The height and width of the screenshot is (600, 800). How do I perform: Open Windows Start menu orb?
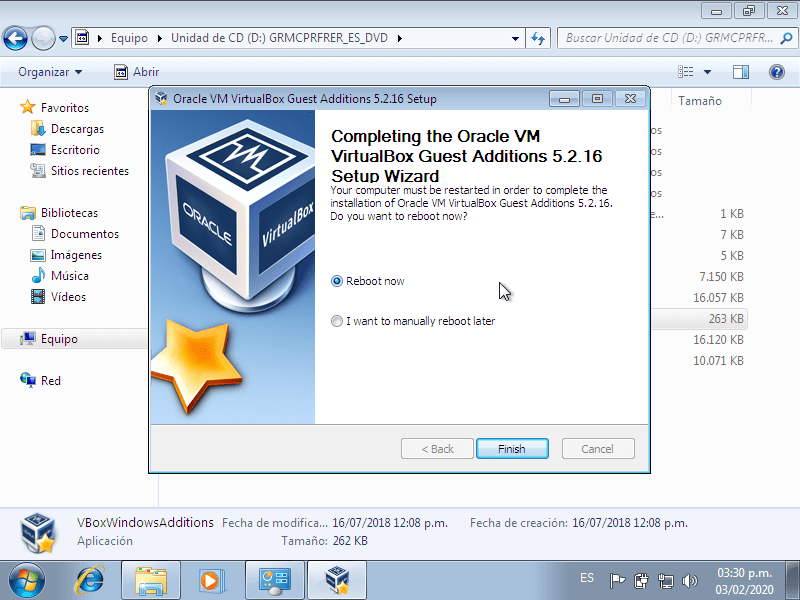point(27,579)
